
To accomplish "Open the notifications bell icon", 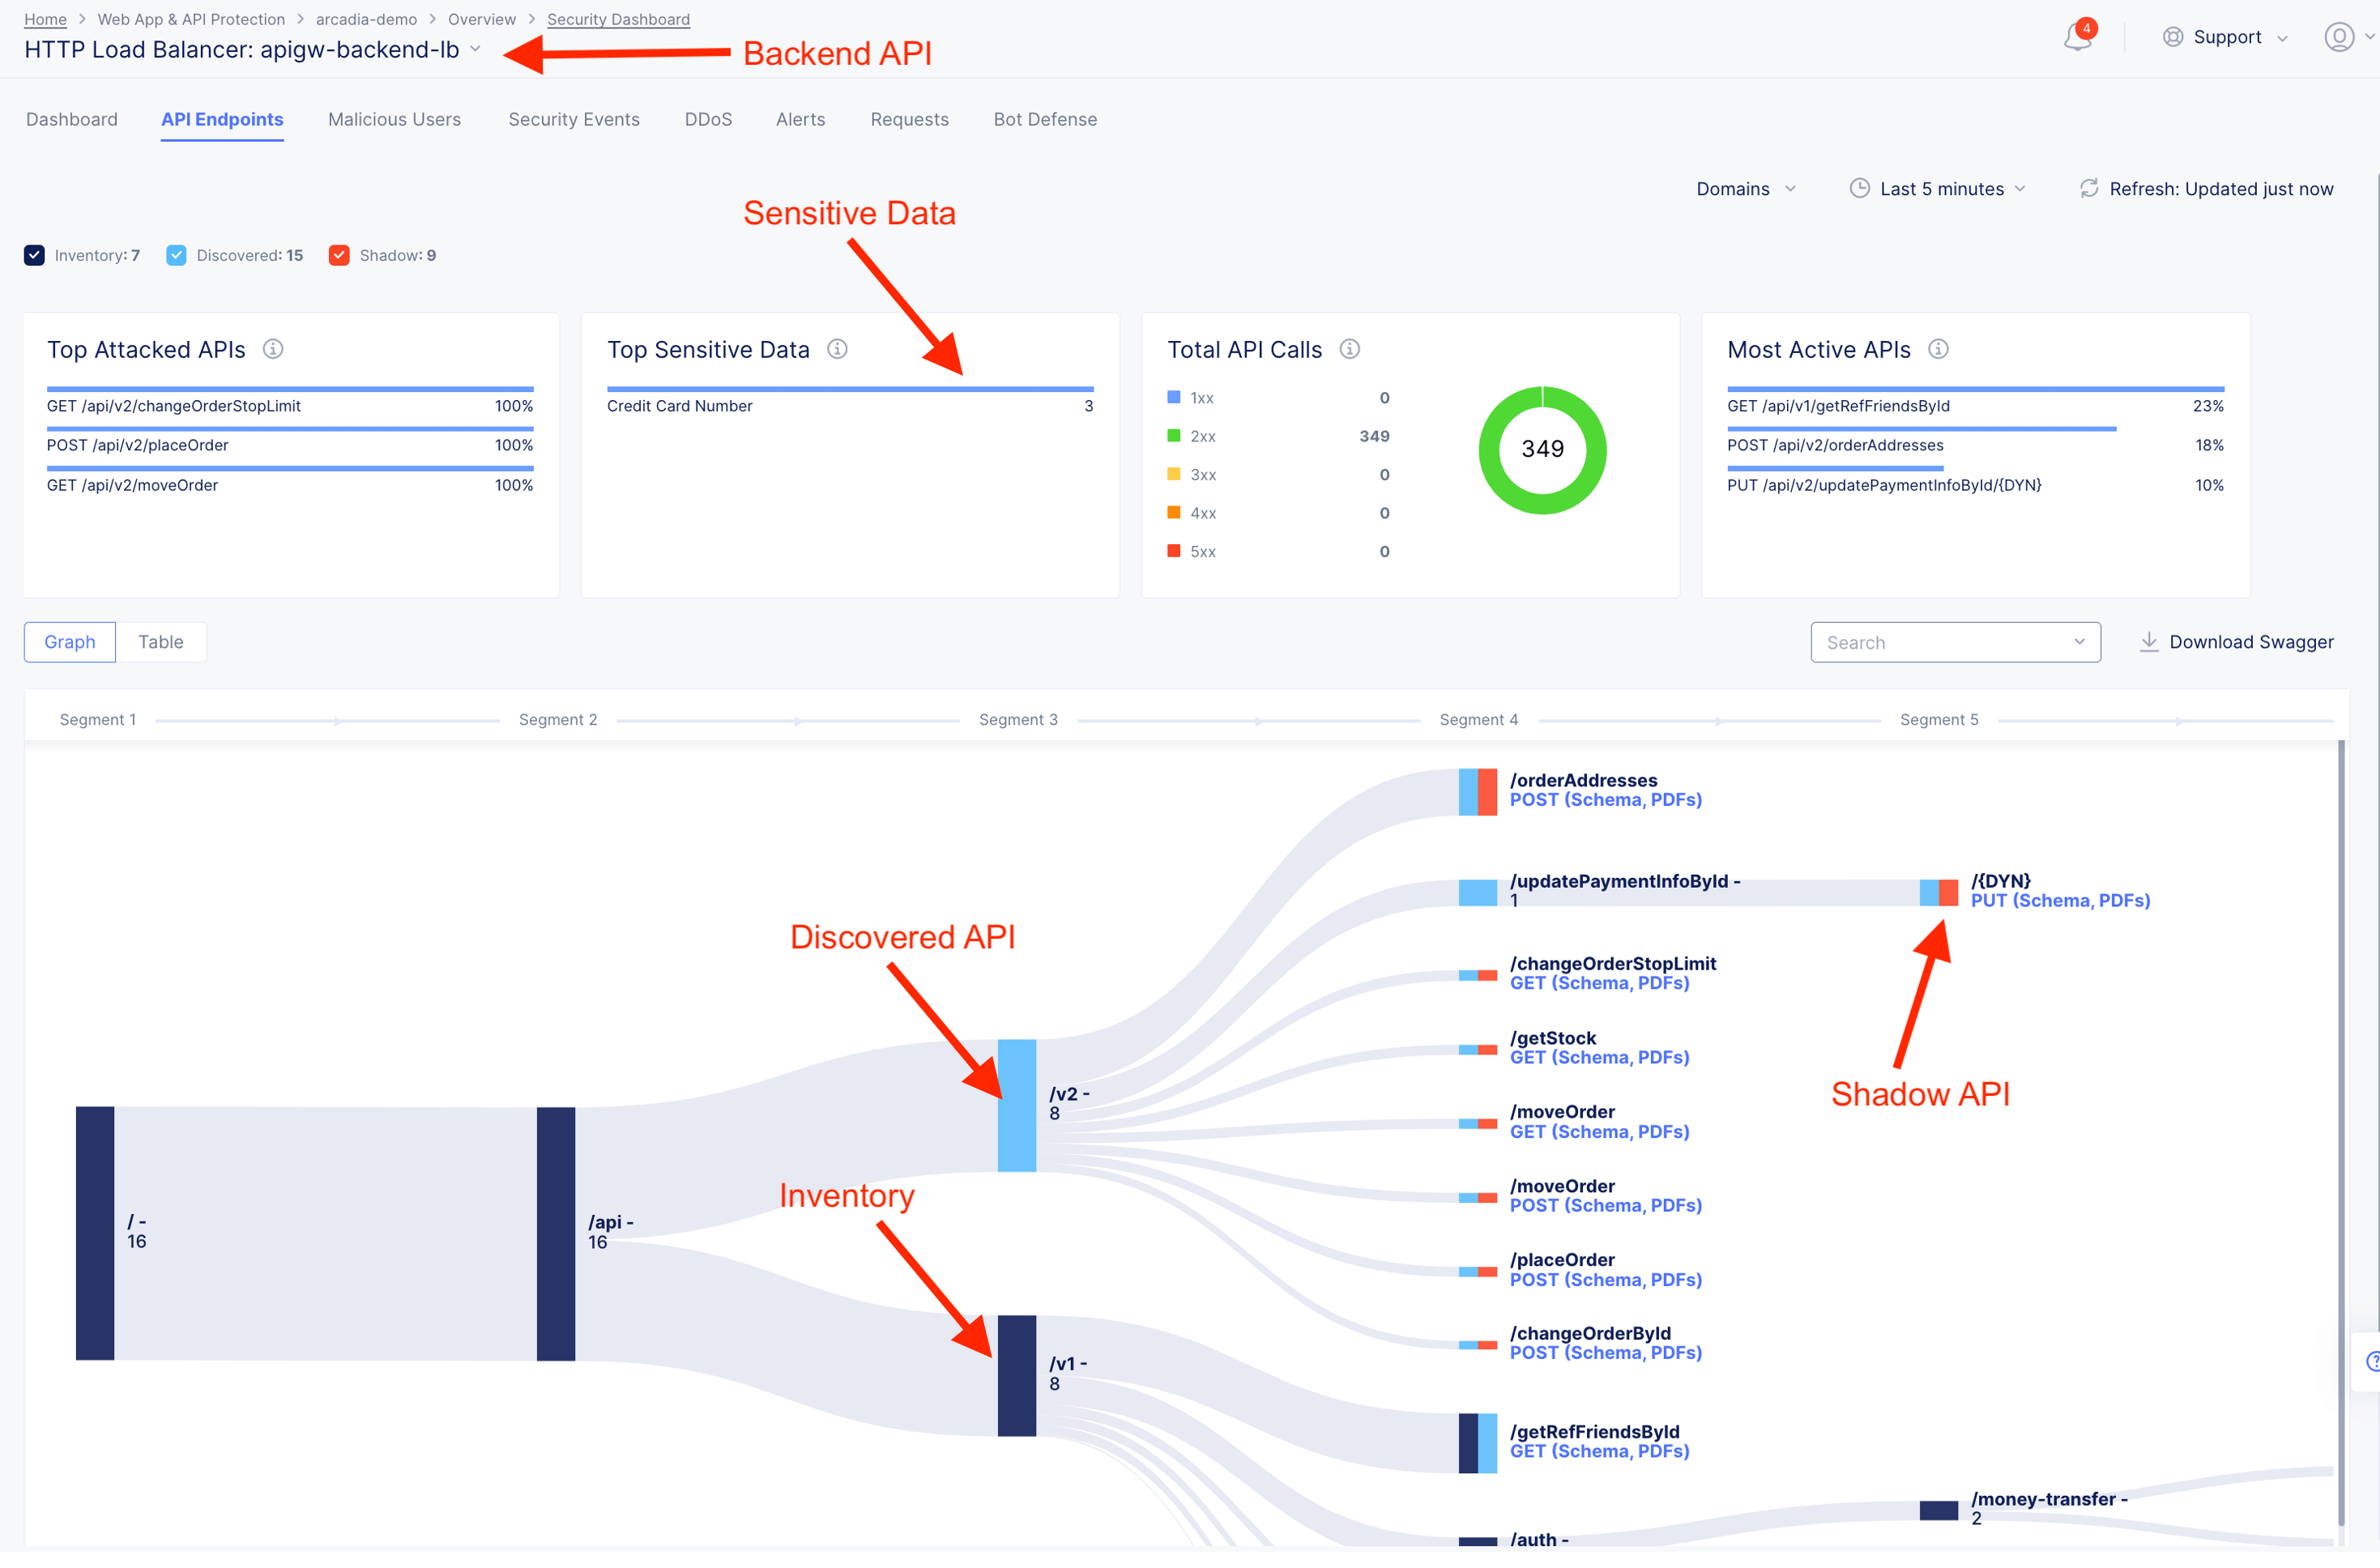I will point(2076,37).
